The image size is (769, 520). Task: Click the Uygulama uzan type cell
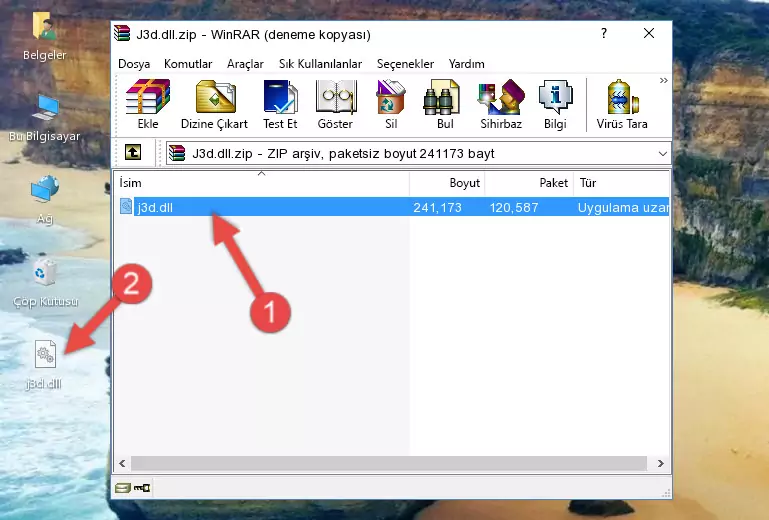(x=623, y=208)
